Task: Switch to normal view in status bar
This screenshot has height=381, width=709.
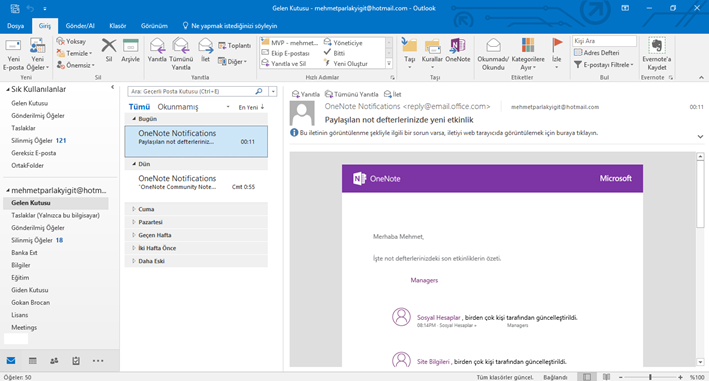Action: tap(586, 377)
